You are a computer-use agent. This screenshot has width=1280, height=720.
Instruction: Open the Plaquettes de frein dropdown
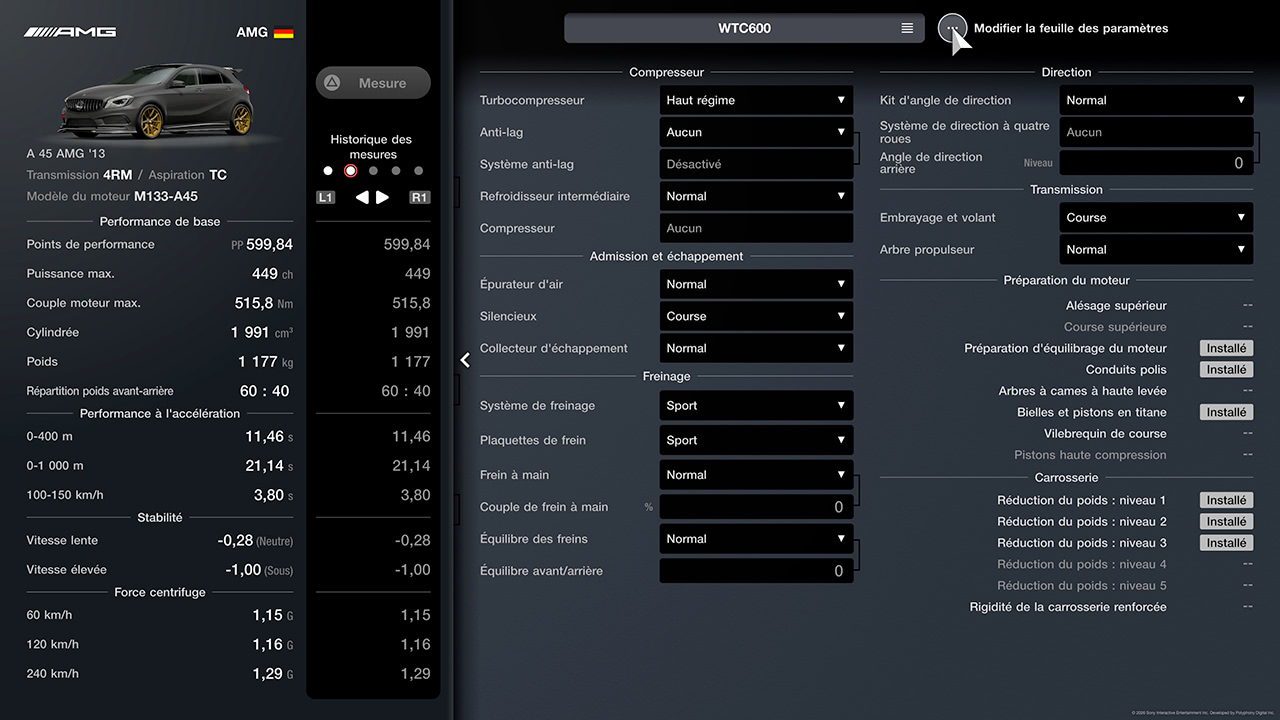[x=756, y=440]
